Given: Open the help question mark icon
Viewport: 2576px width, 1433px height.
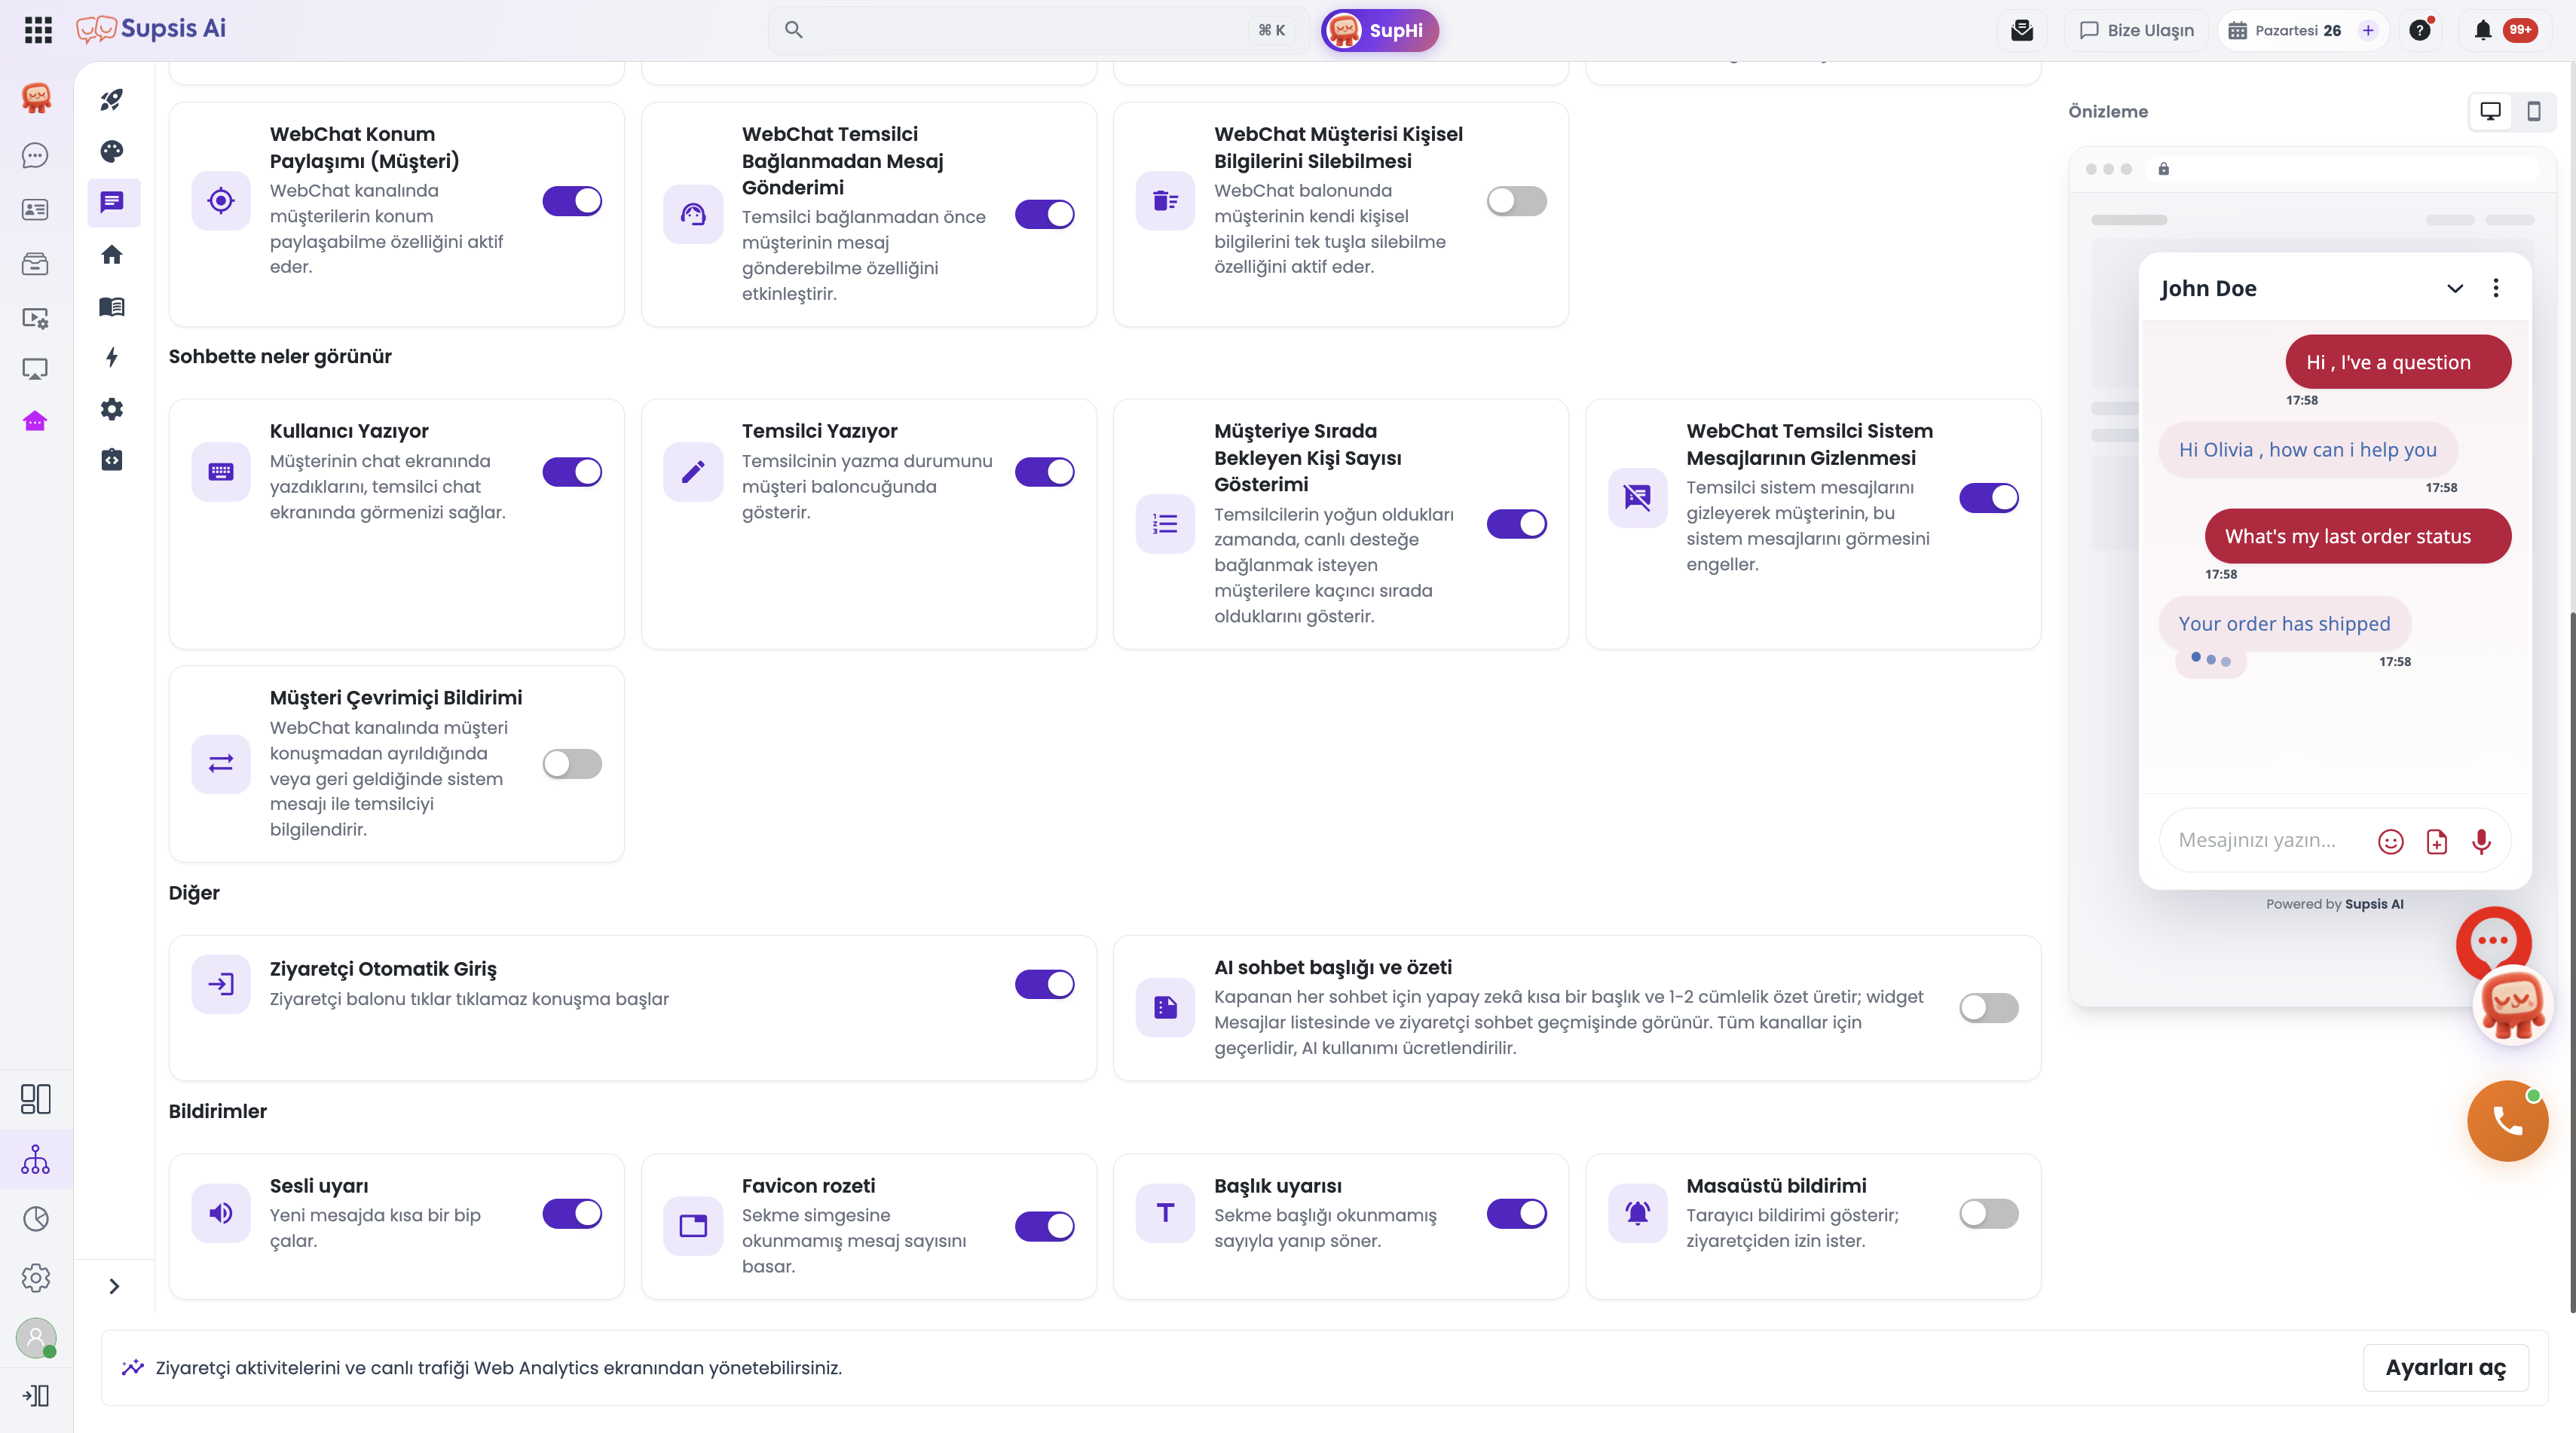Looking at the screenshot, I should point(2420,30).
